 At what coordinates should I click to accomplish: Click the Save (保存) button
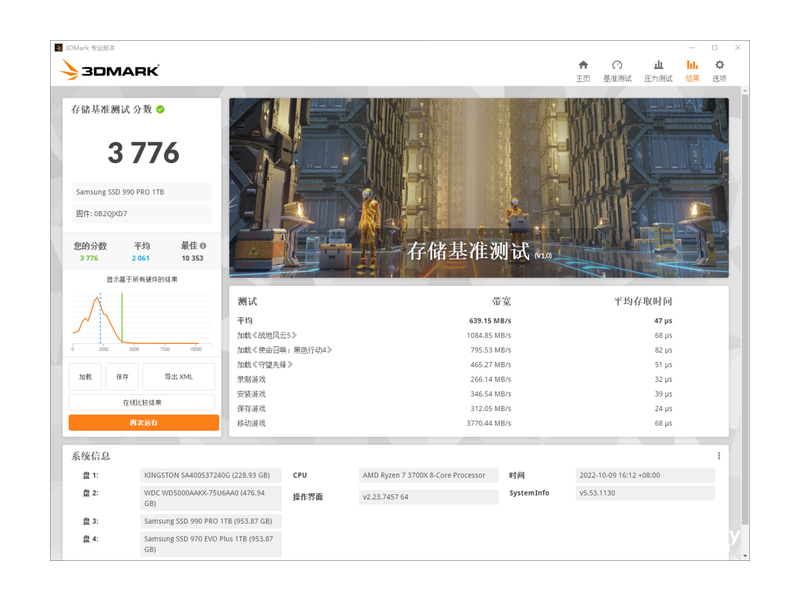click(x=122, y=377)
